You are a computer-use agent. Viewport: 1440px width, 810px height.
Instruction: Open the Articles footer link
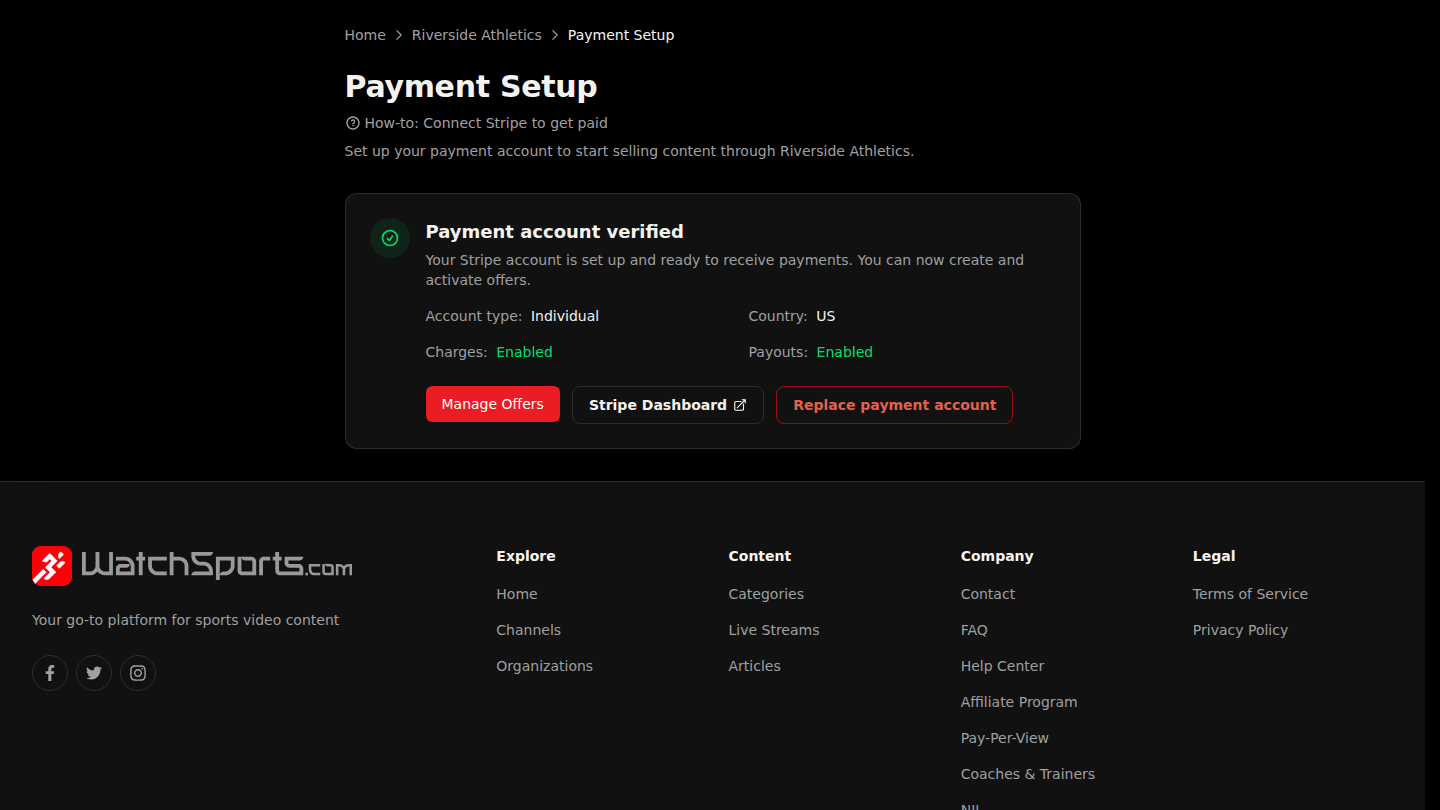755,666
